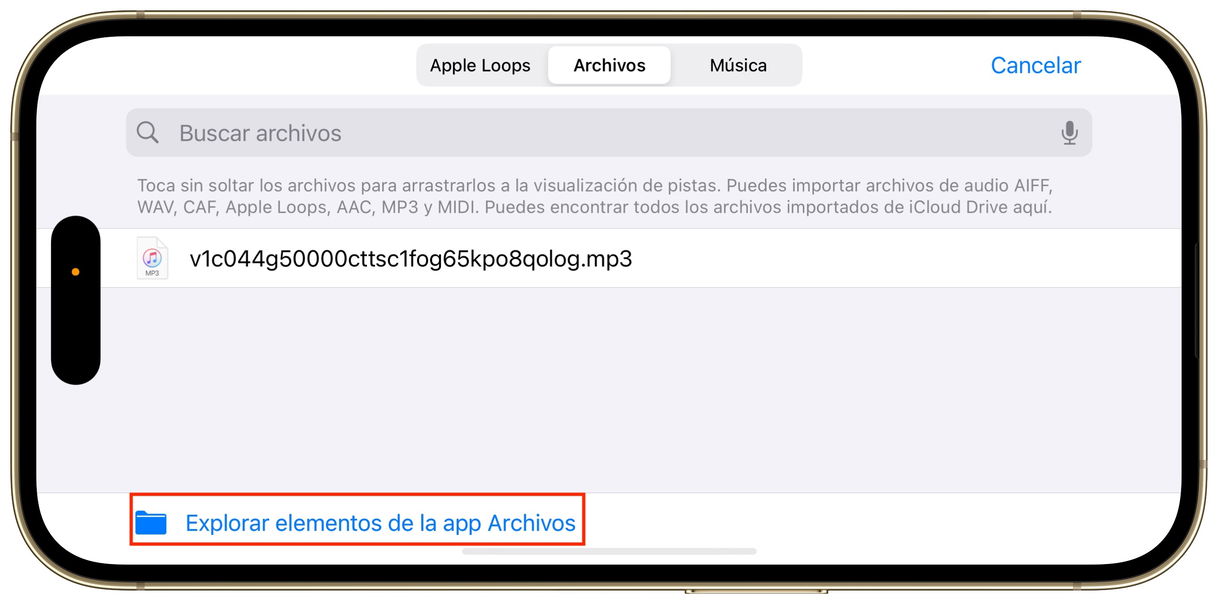The image size is (1217, 600).
Task: Choose the v1c044g50000cttsc1fog65kpo8qolog.mp3 file name
Action: pyautogui.click(x=411, y=260)
